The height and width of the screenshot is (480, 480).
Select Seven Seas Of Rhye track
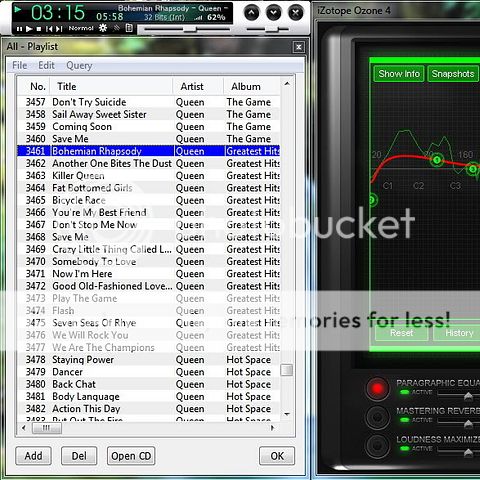(x=149, y=323)
